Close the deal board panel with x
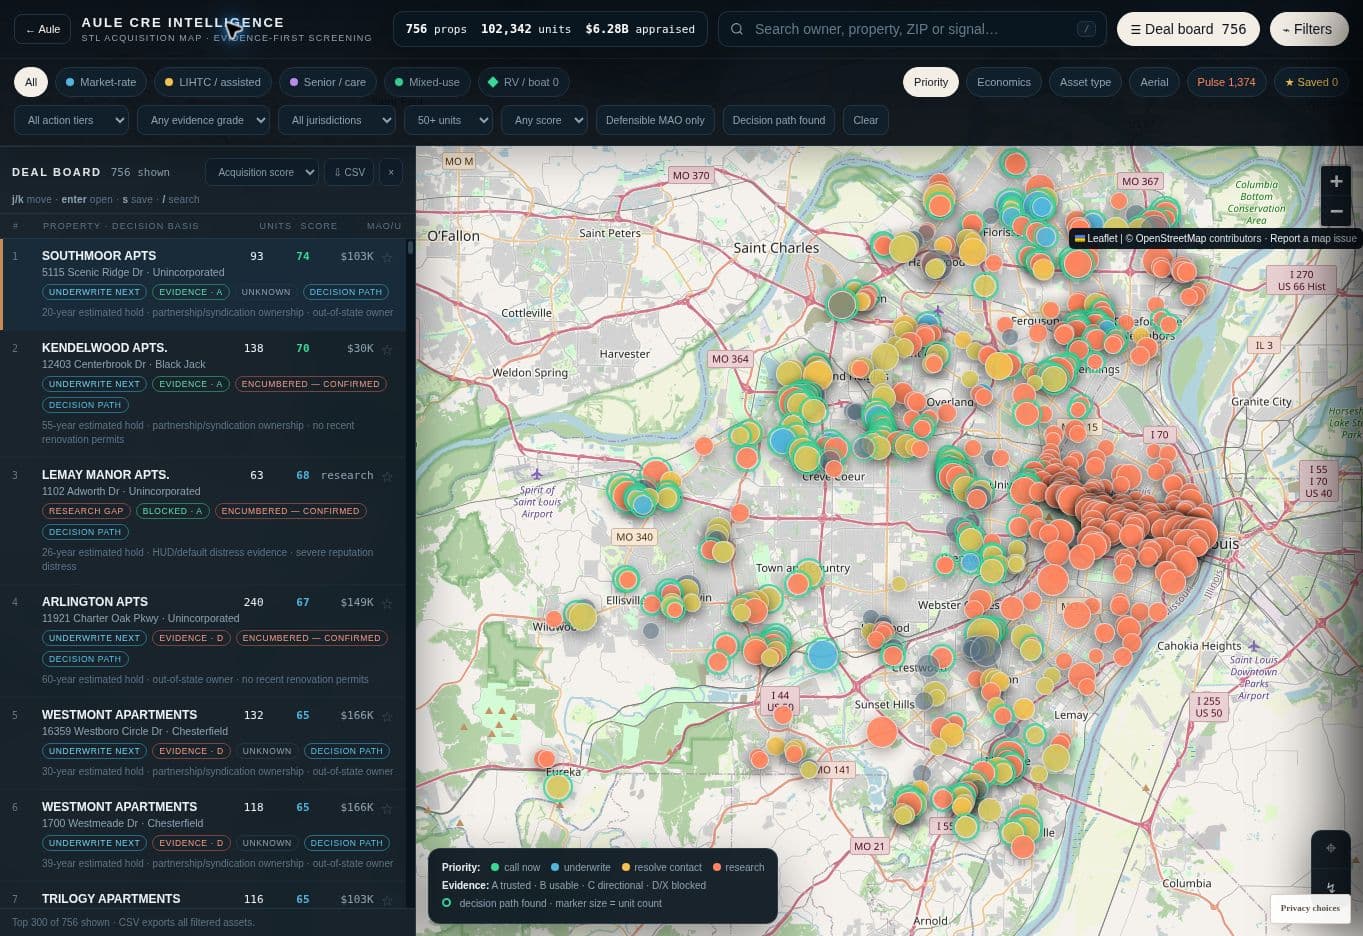The image size is (1363, 936). (391, 172)
